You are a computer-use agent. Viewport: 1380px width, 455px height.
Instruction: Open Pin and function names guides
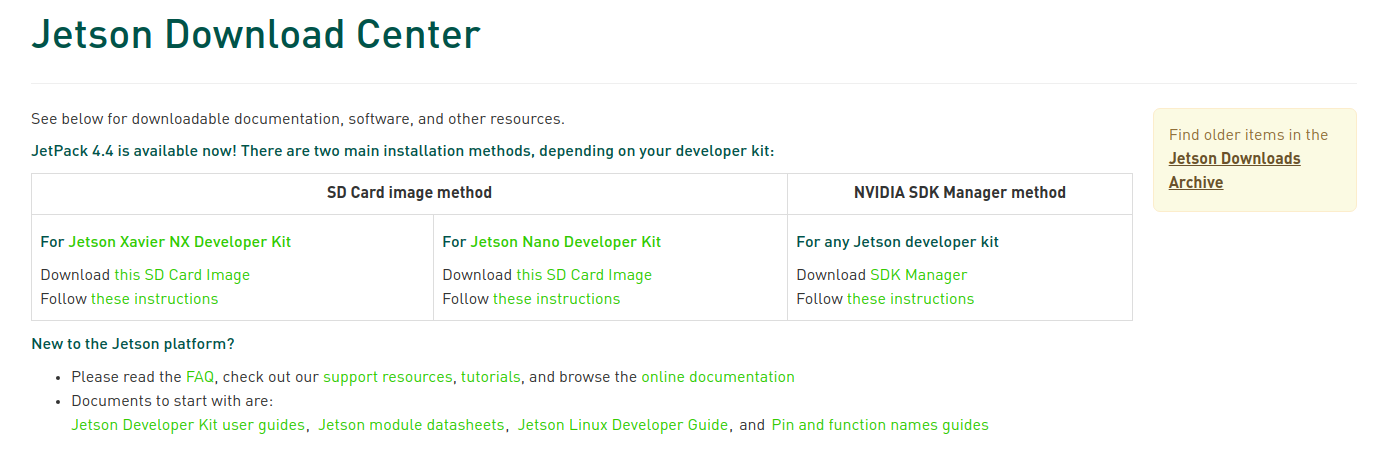pos(880,425)
